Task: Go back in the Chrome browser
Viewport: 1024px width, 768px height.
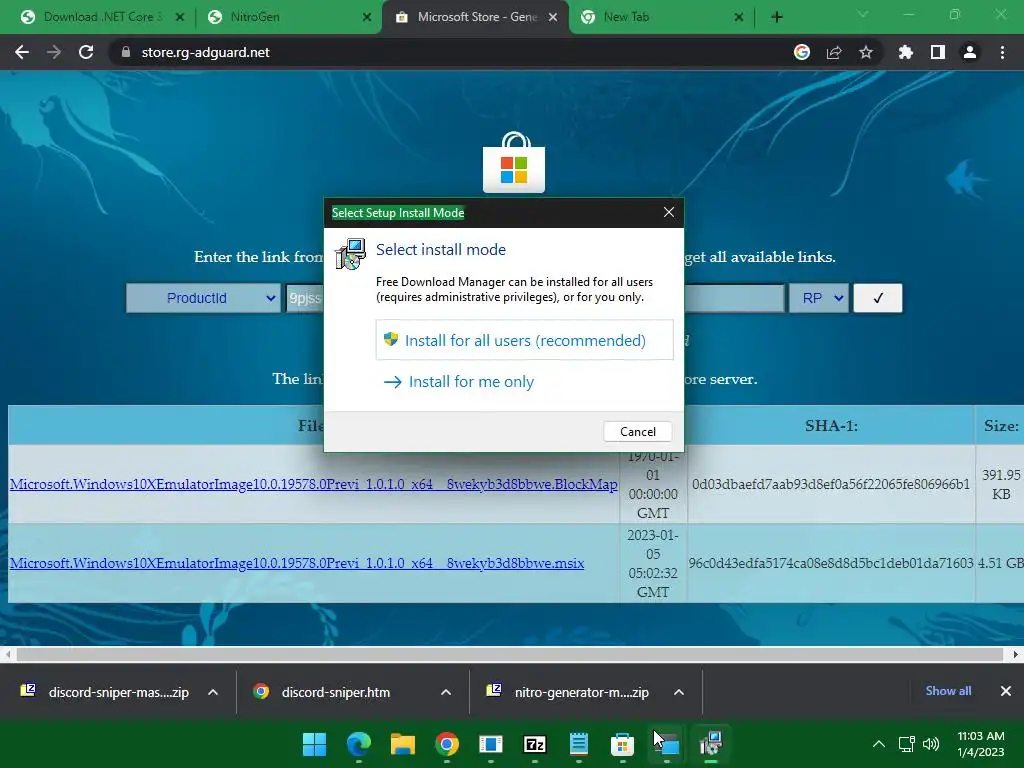Action: click(x=22, y=52)
